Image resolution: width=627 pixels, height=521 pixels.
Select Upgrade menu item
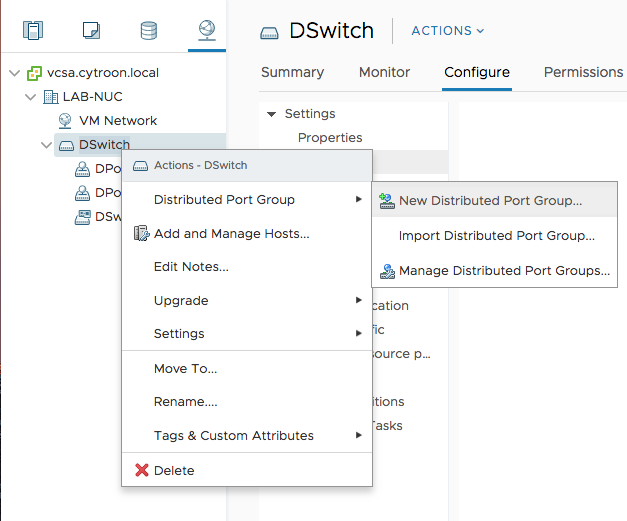(247, 300)
